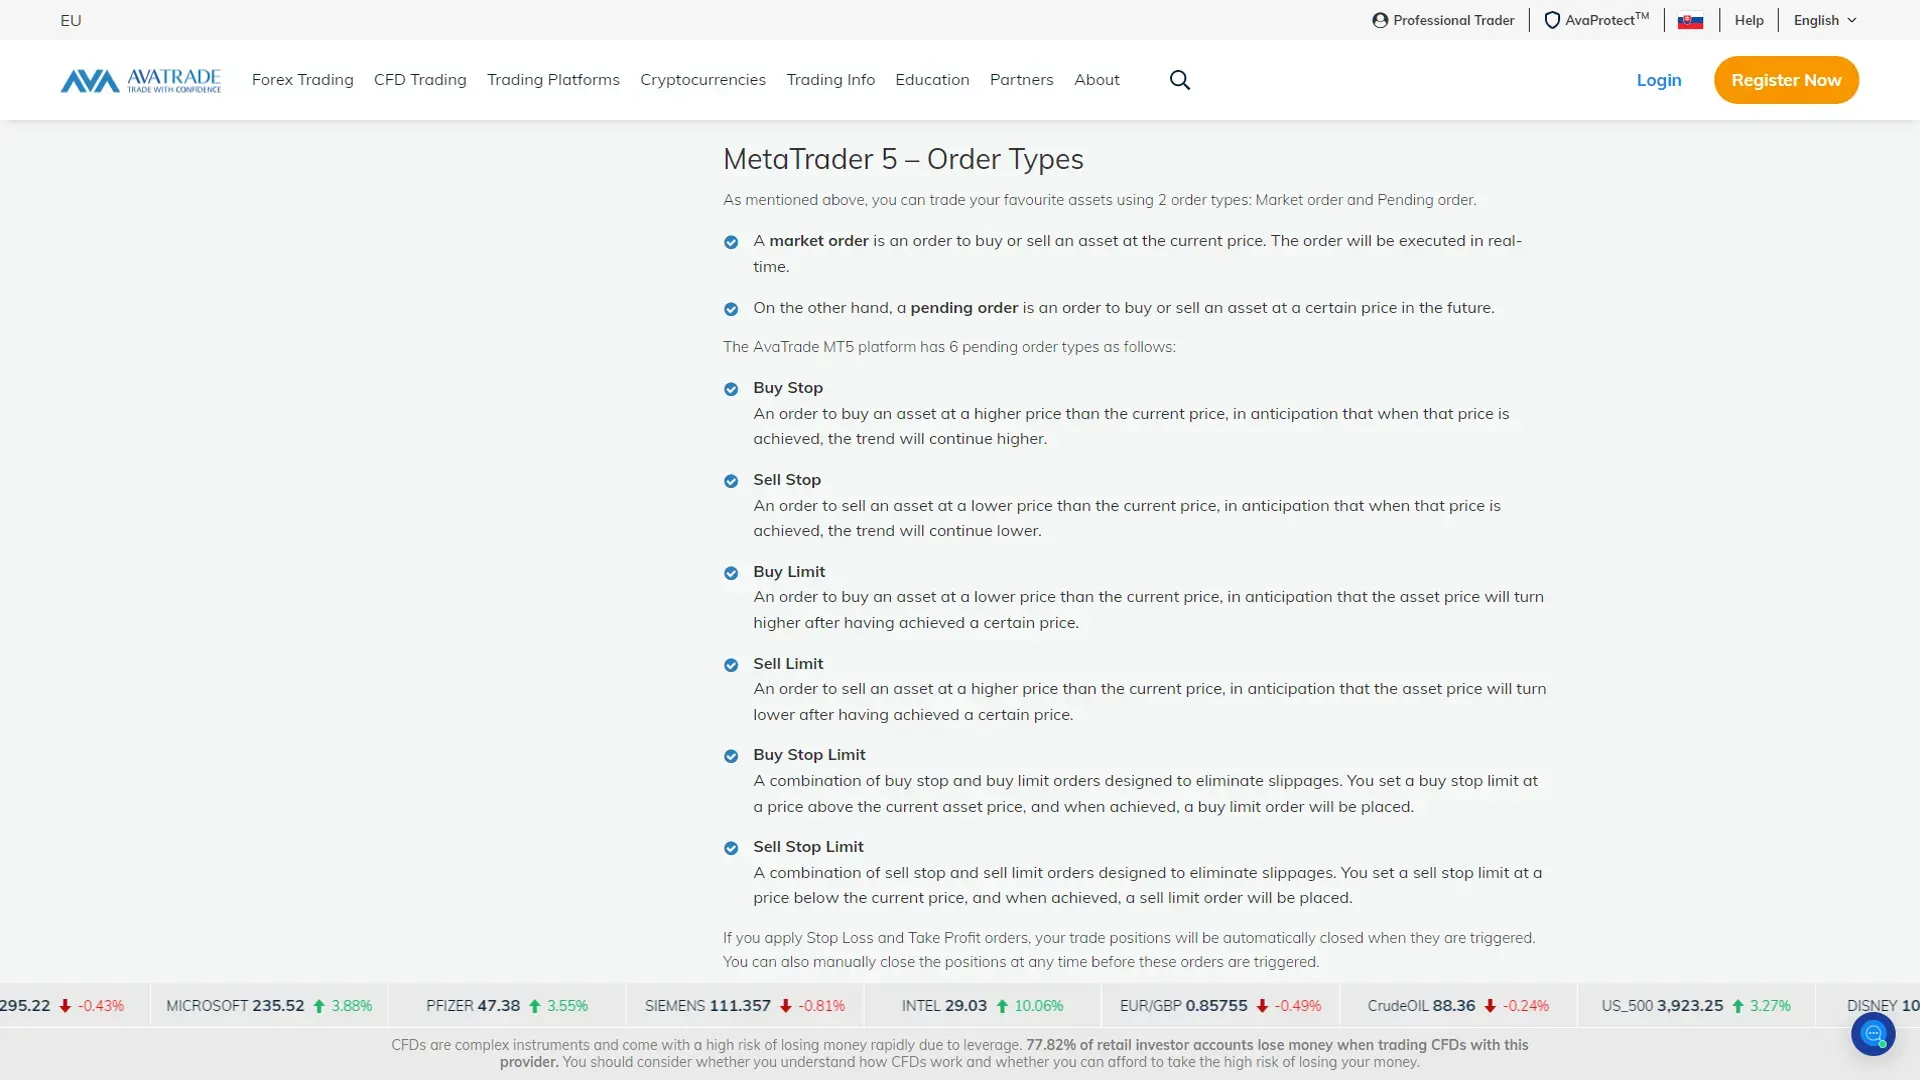This screenshot has width=1920, height=1080.
Task: Click the Sell Limit heading text
Action: tap(788, 664)
